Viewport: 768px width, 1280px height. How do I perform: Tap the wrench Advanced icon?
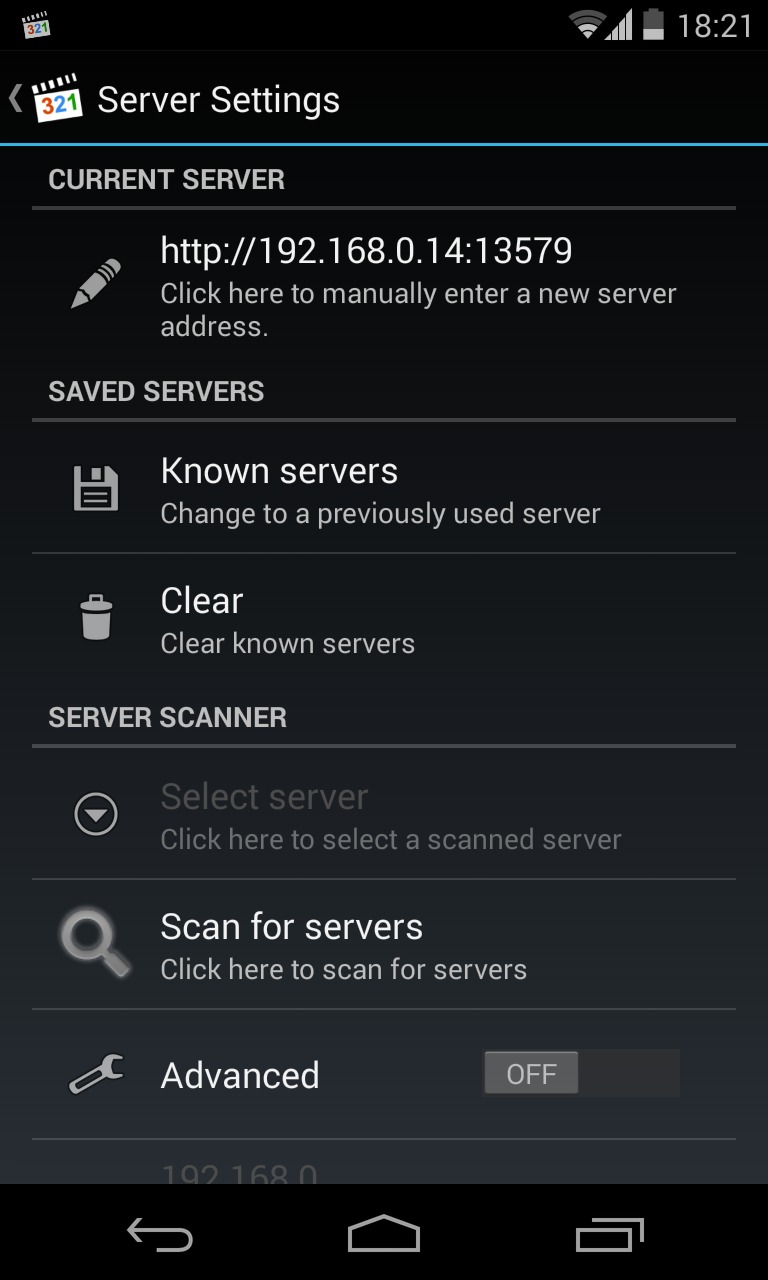(96, 1074)
